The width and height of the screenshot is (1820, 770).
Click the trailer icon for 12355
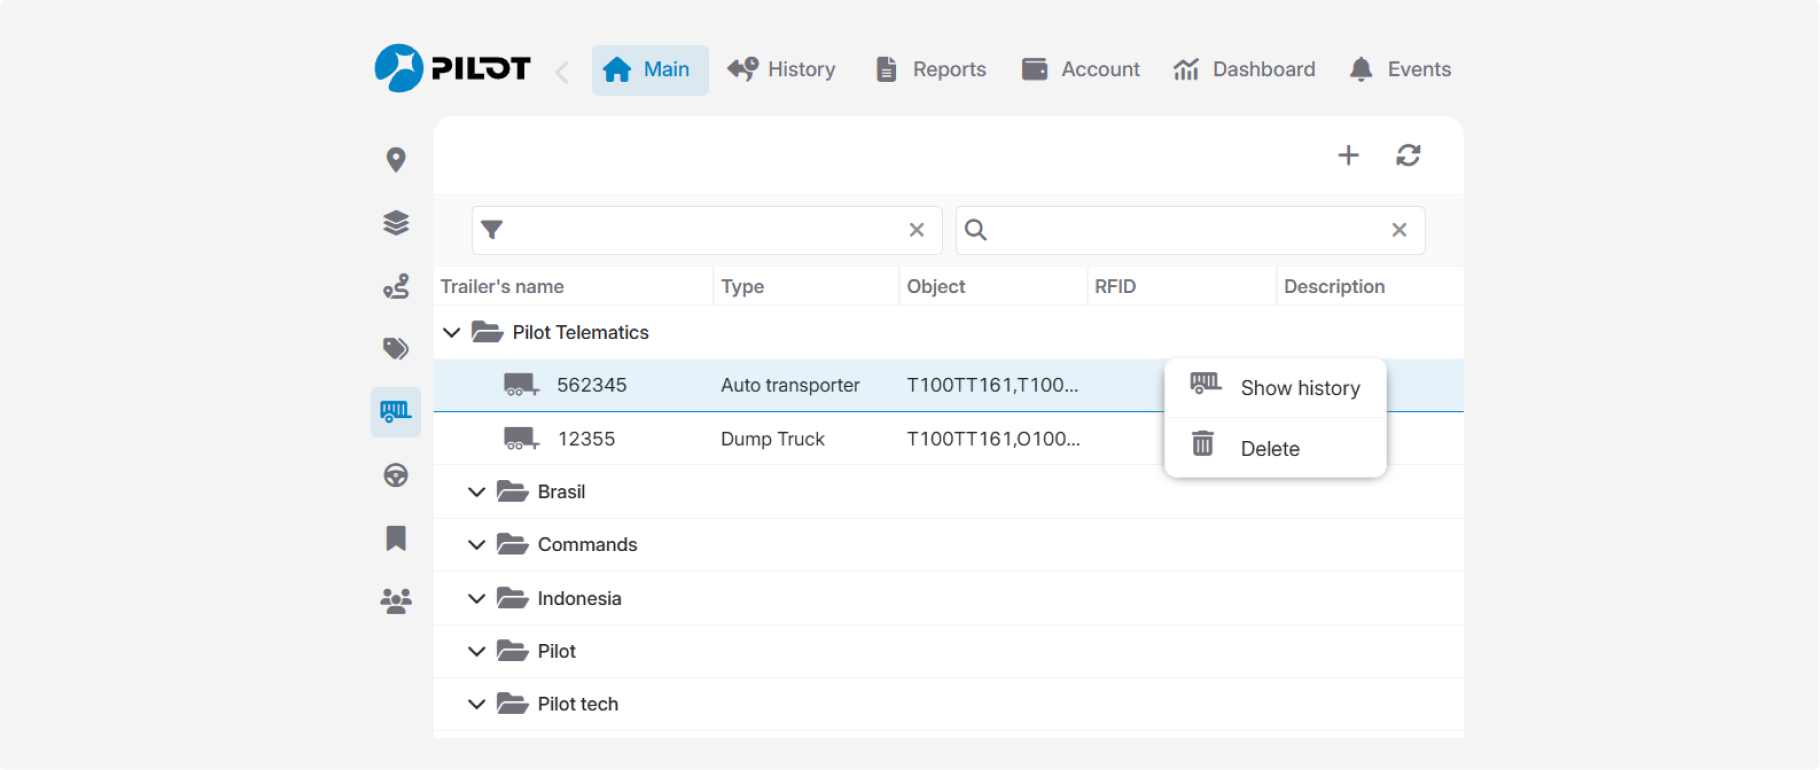click(521, 439)
